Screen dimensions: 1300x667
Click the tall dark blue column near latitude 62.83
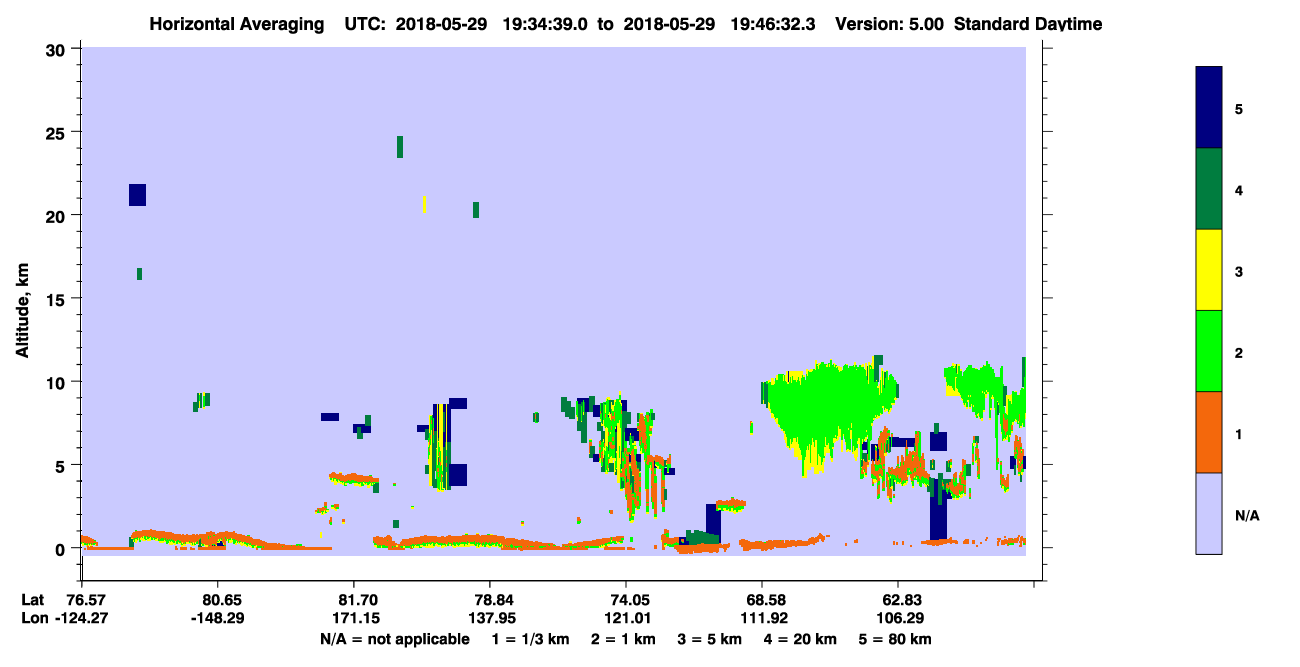click(938, 510)
